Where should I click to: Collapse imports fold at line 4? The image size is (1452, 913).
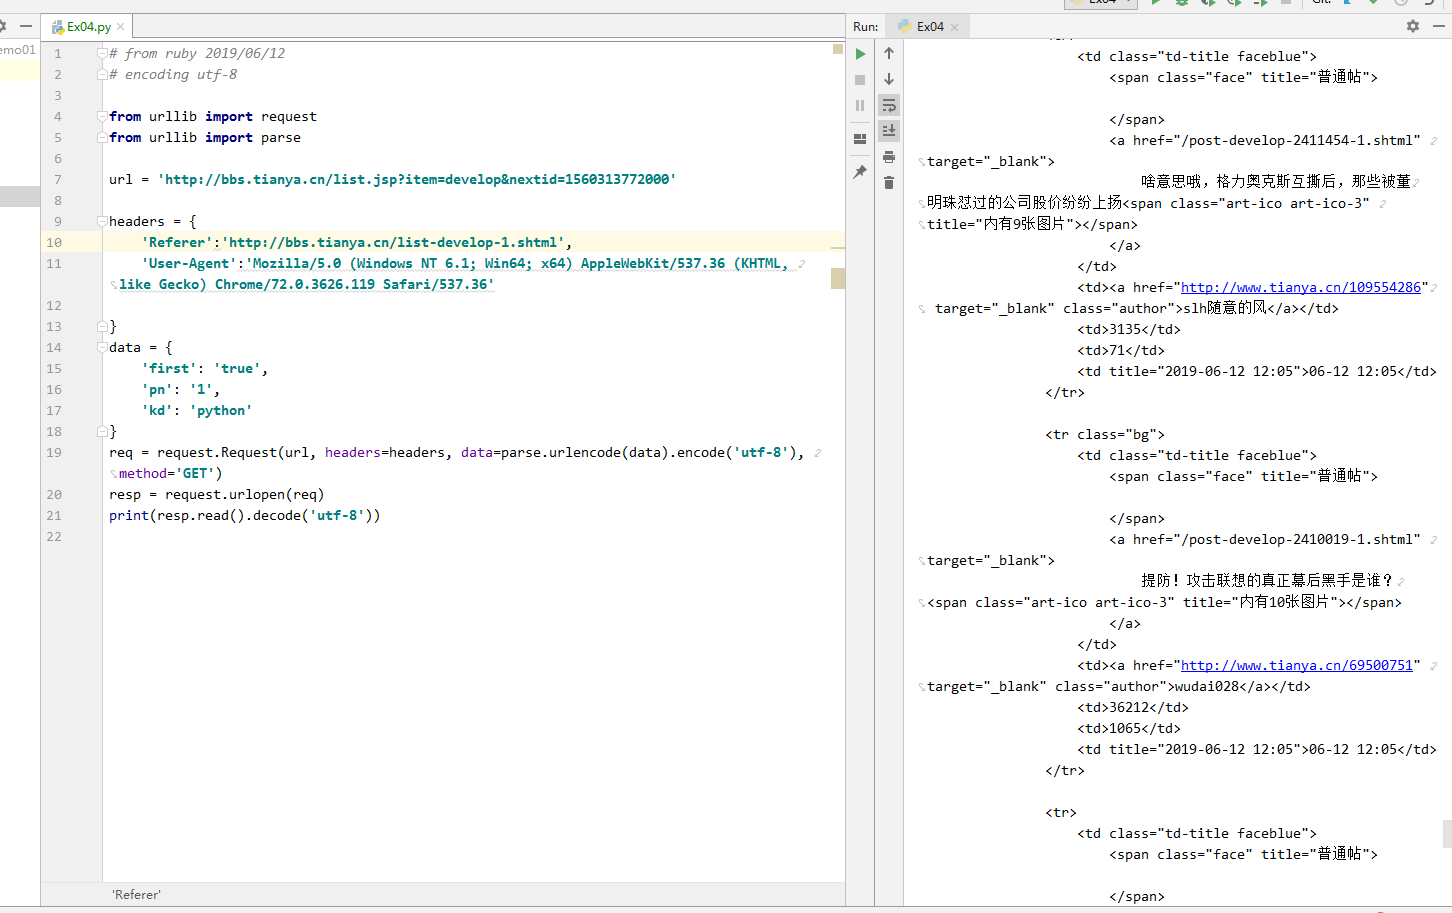click(102, 116)
